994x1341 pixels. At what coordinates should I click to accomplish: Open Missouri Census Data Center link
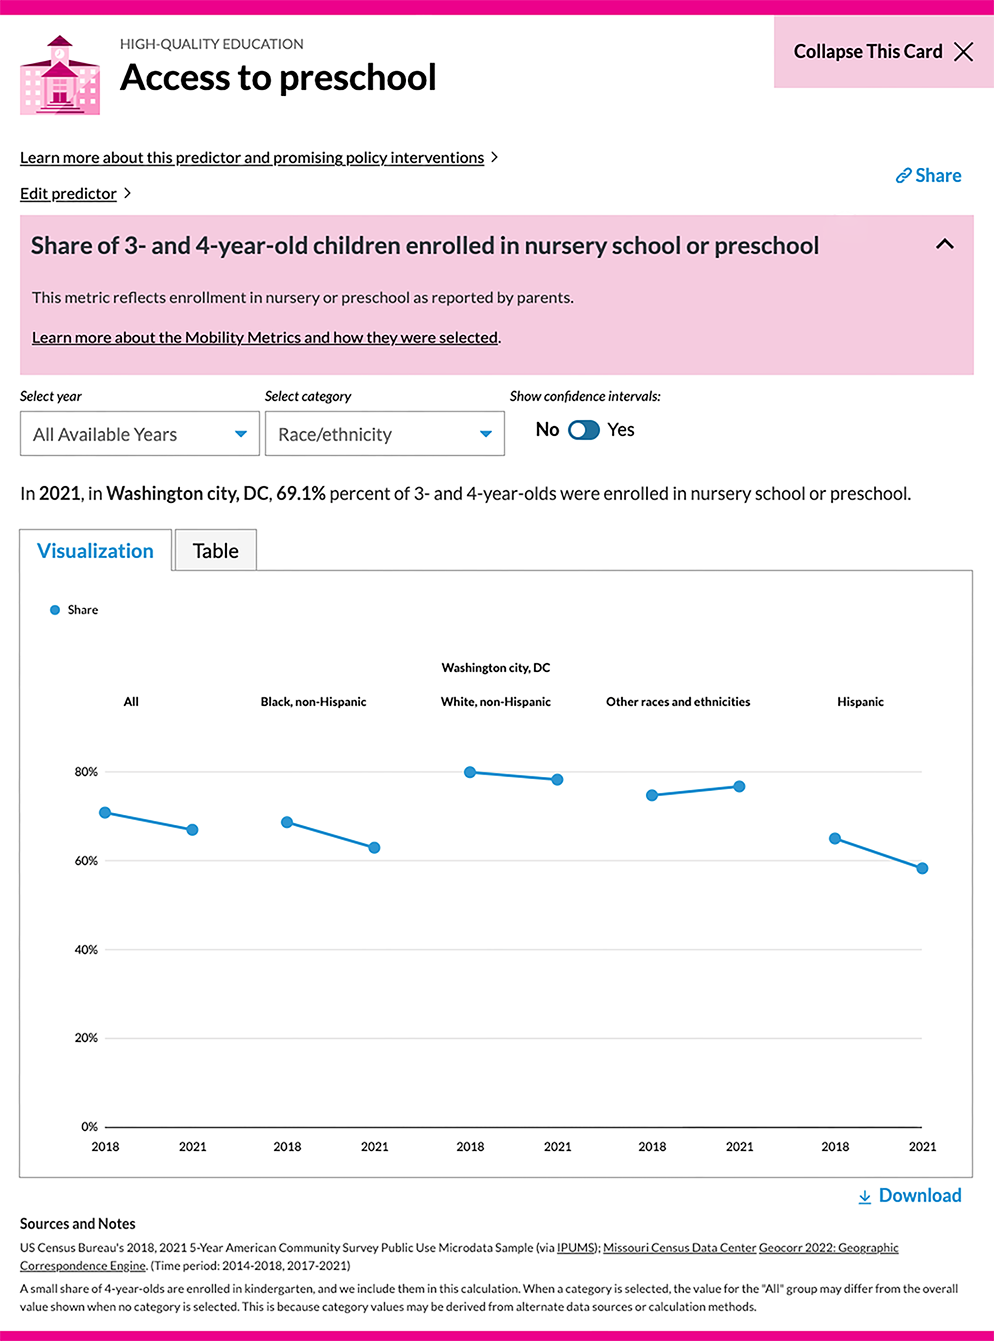point(679,1248)
